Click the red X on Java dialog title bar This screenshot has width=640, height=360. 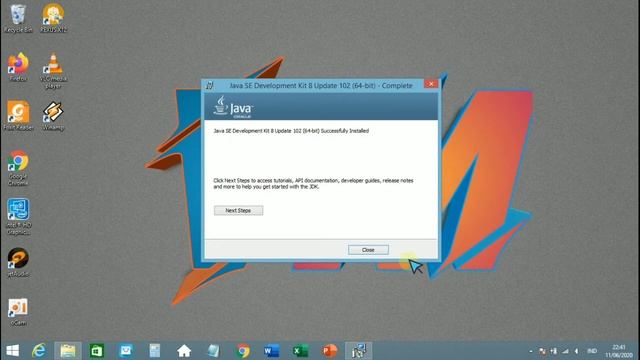(431, 84)
